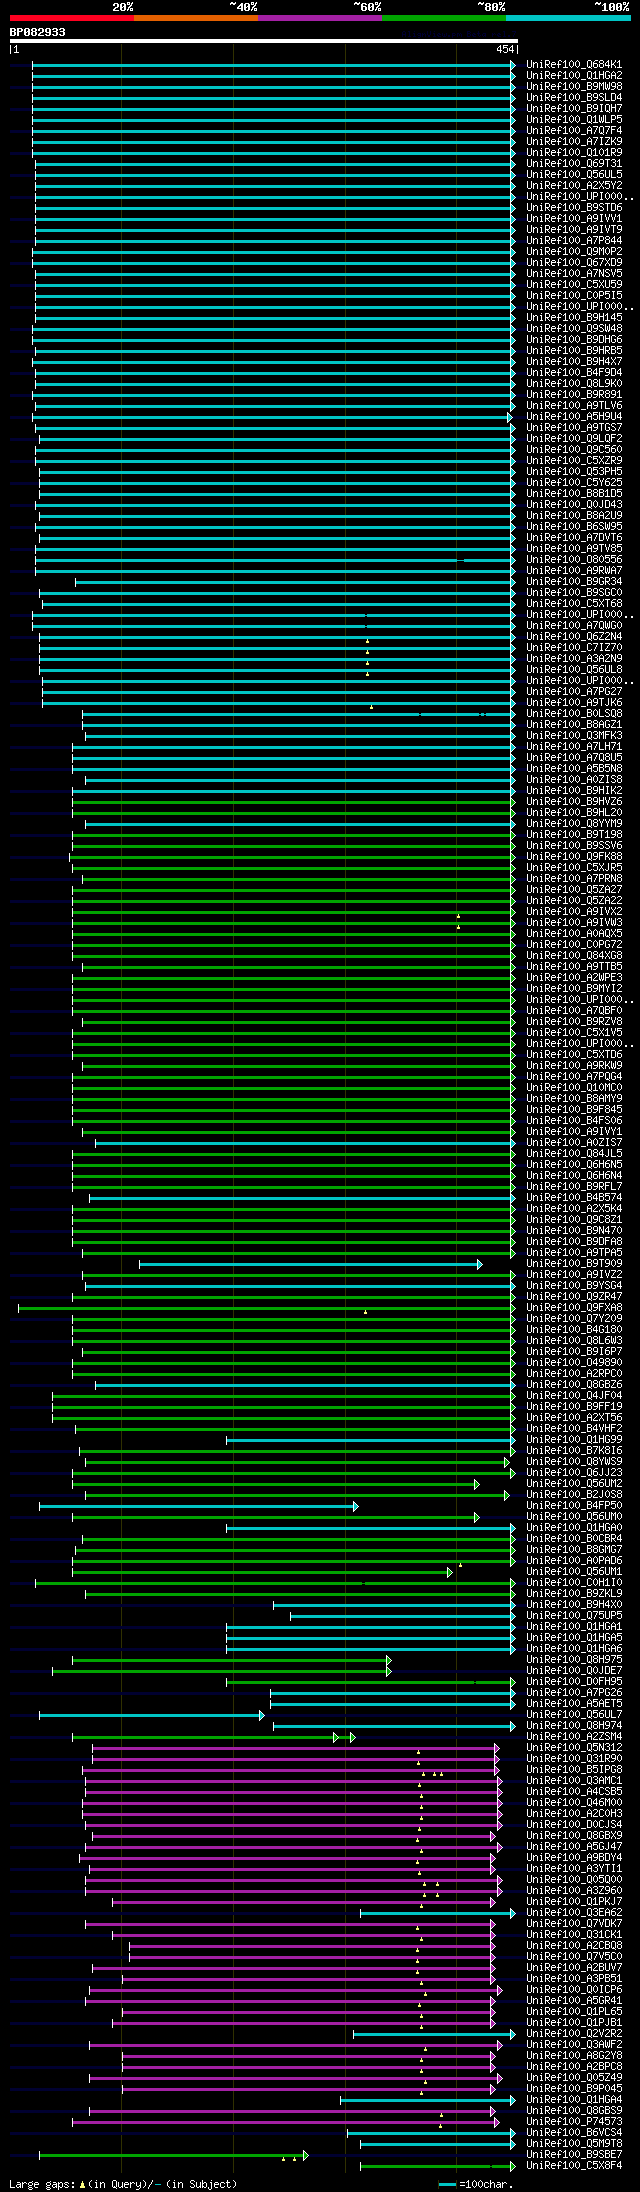Click label UniRef100_Q8H975

[x=574, y=1660]
